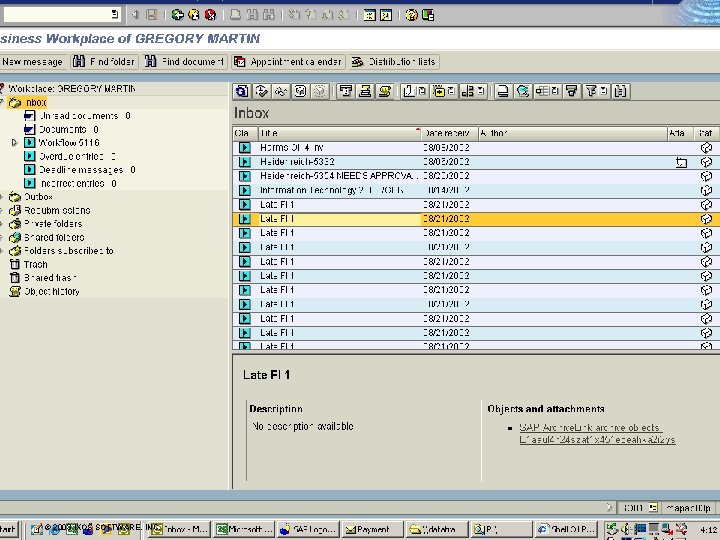Click the Create shortcut icon
Screen dimensions: 720x540
click(x=386, y=15)
